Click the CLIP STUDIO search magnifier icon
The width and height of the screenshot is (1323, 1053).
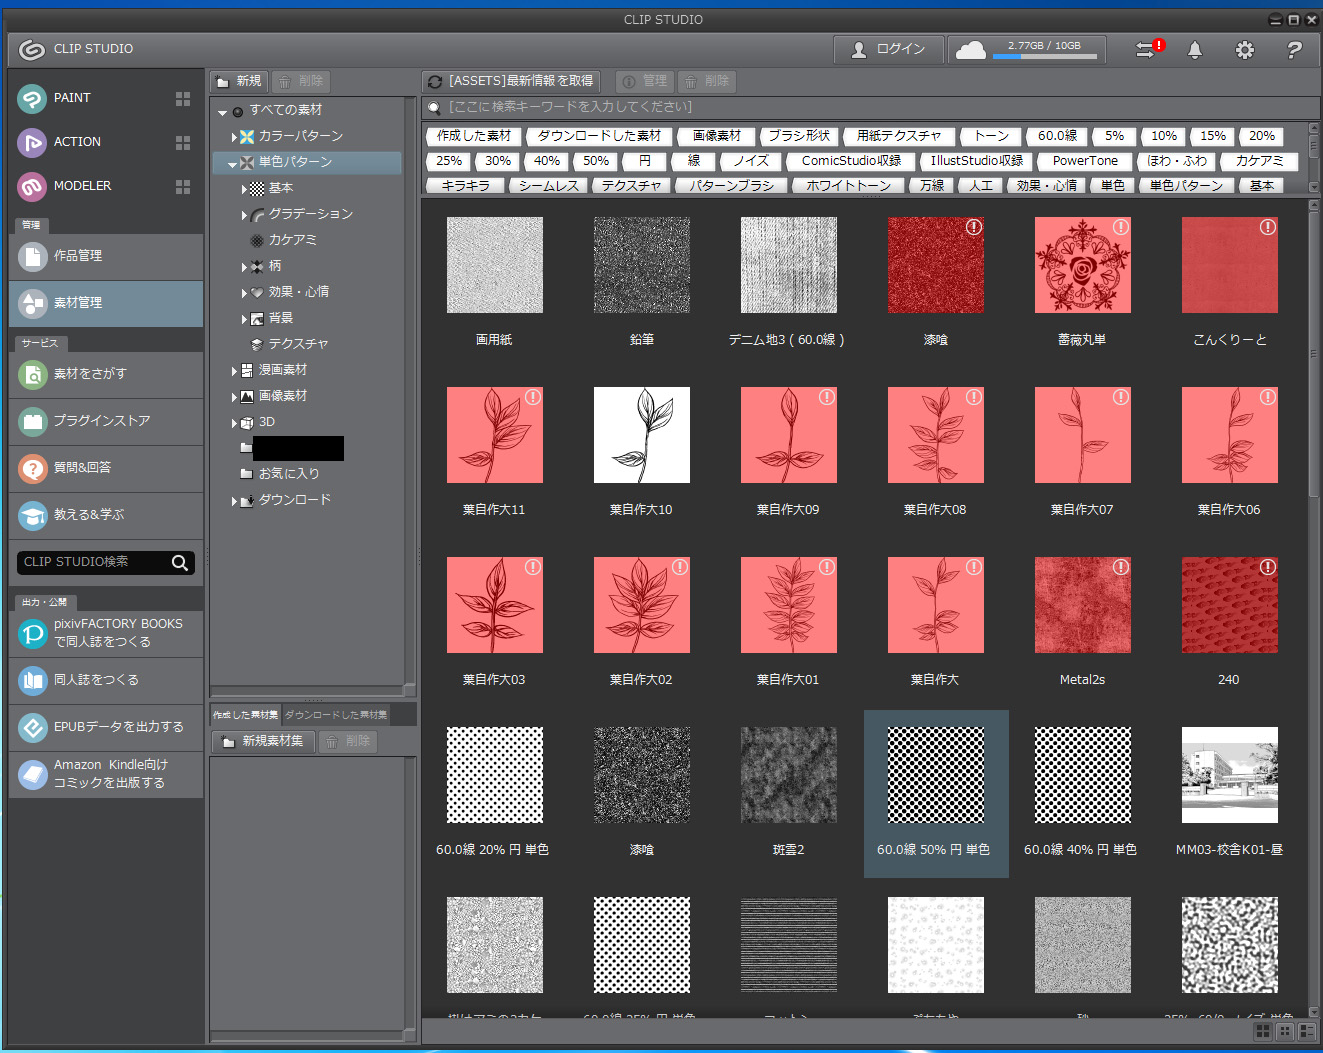180,563
